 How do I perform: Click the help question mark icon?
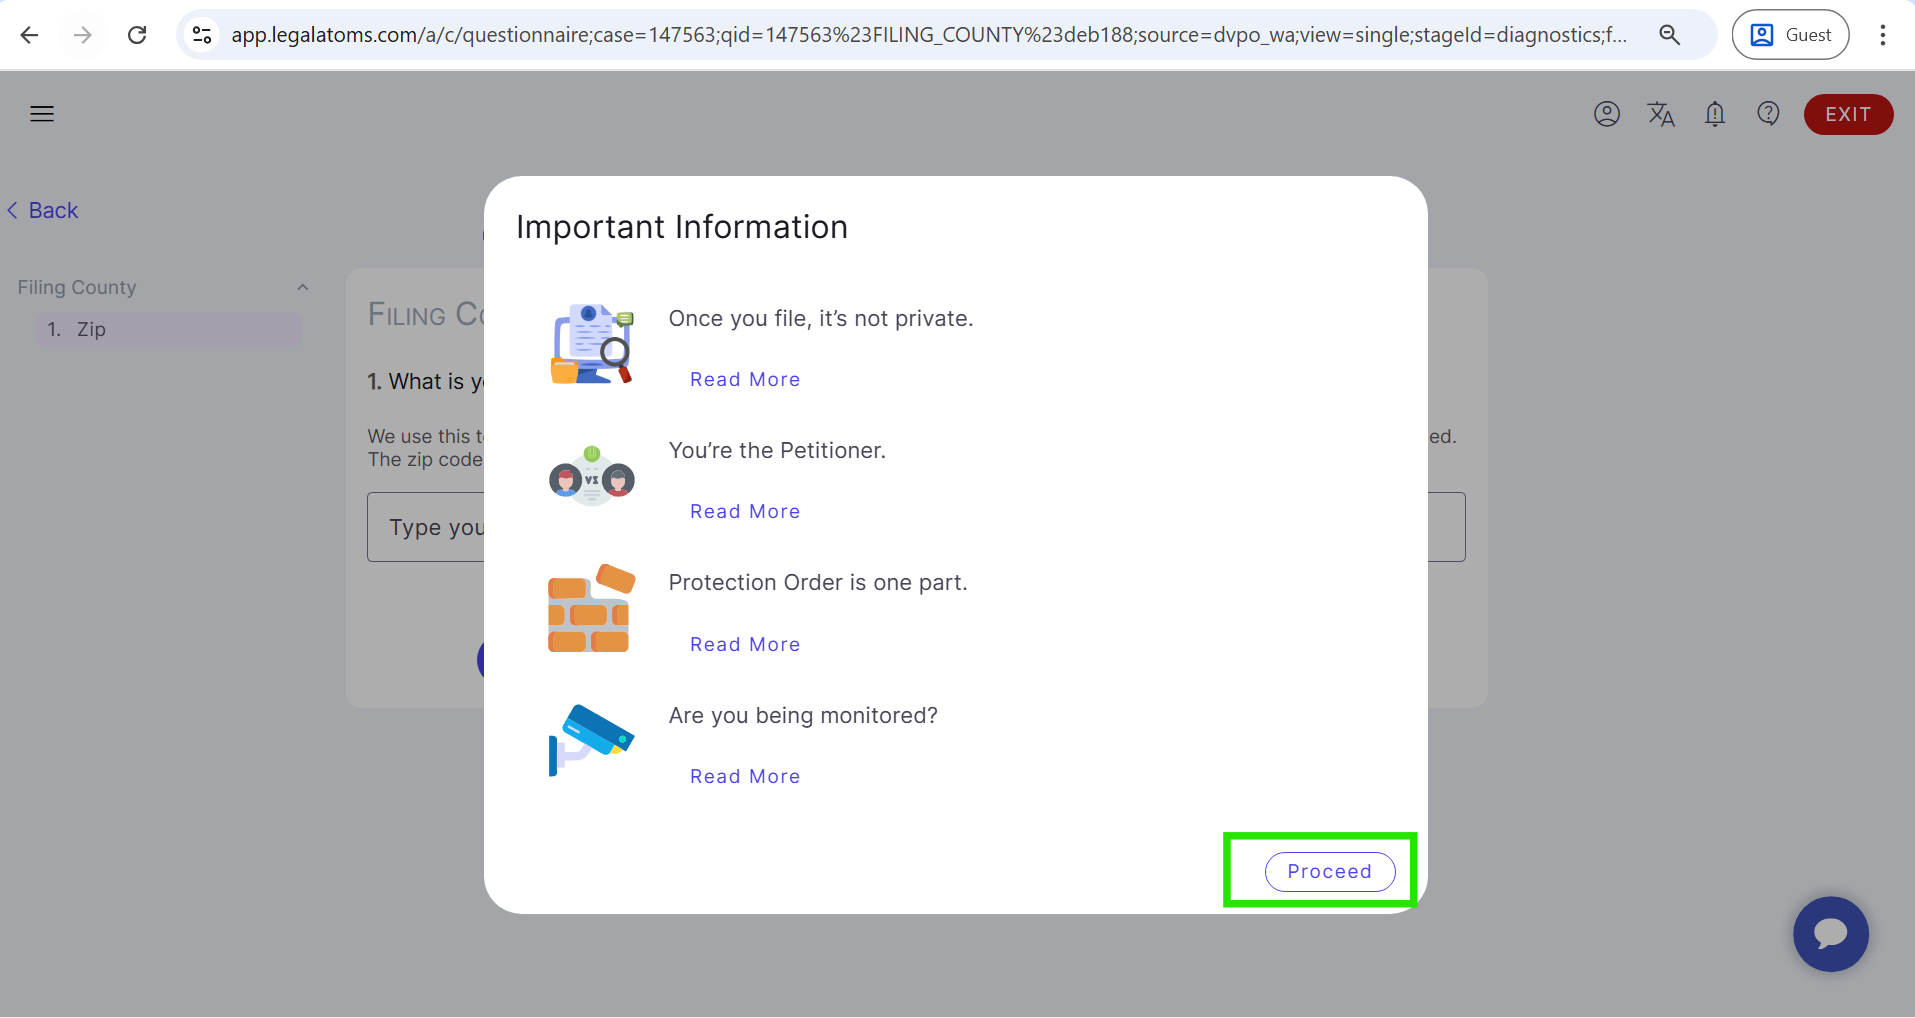(1768, 114)
